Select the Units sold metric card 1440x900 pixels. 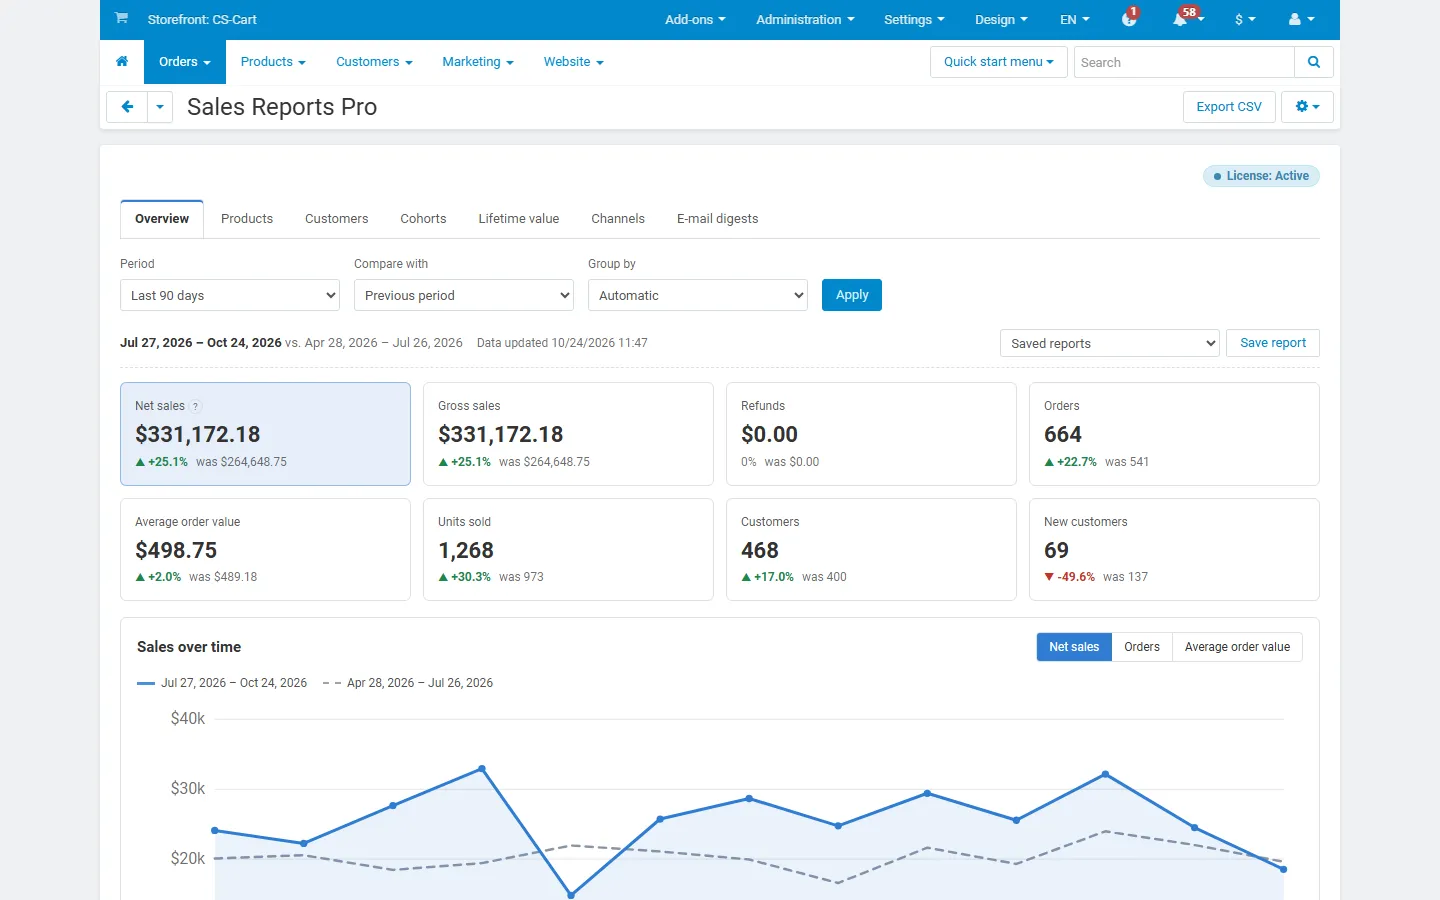coord(568,550)
